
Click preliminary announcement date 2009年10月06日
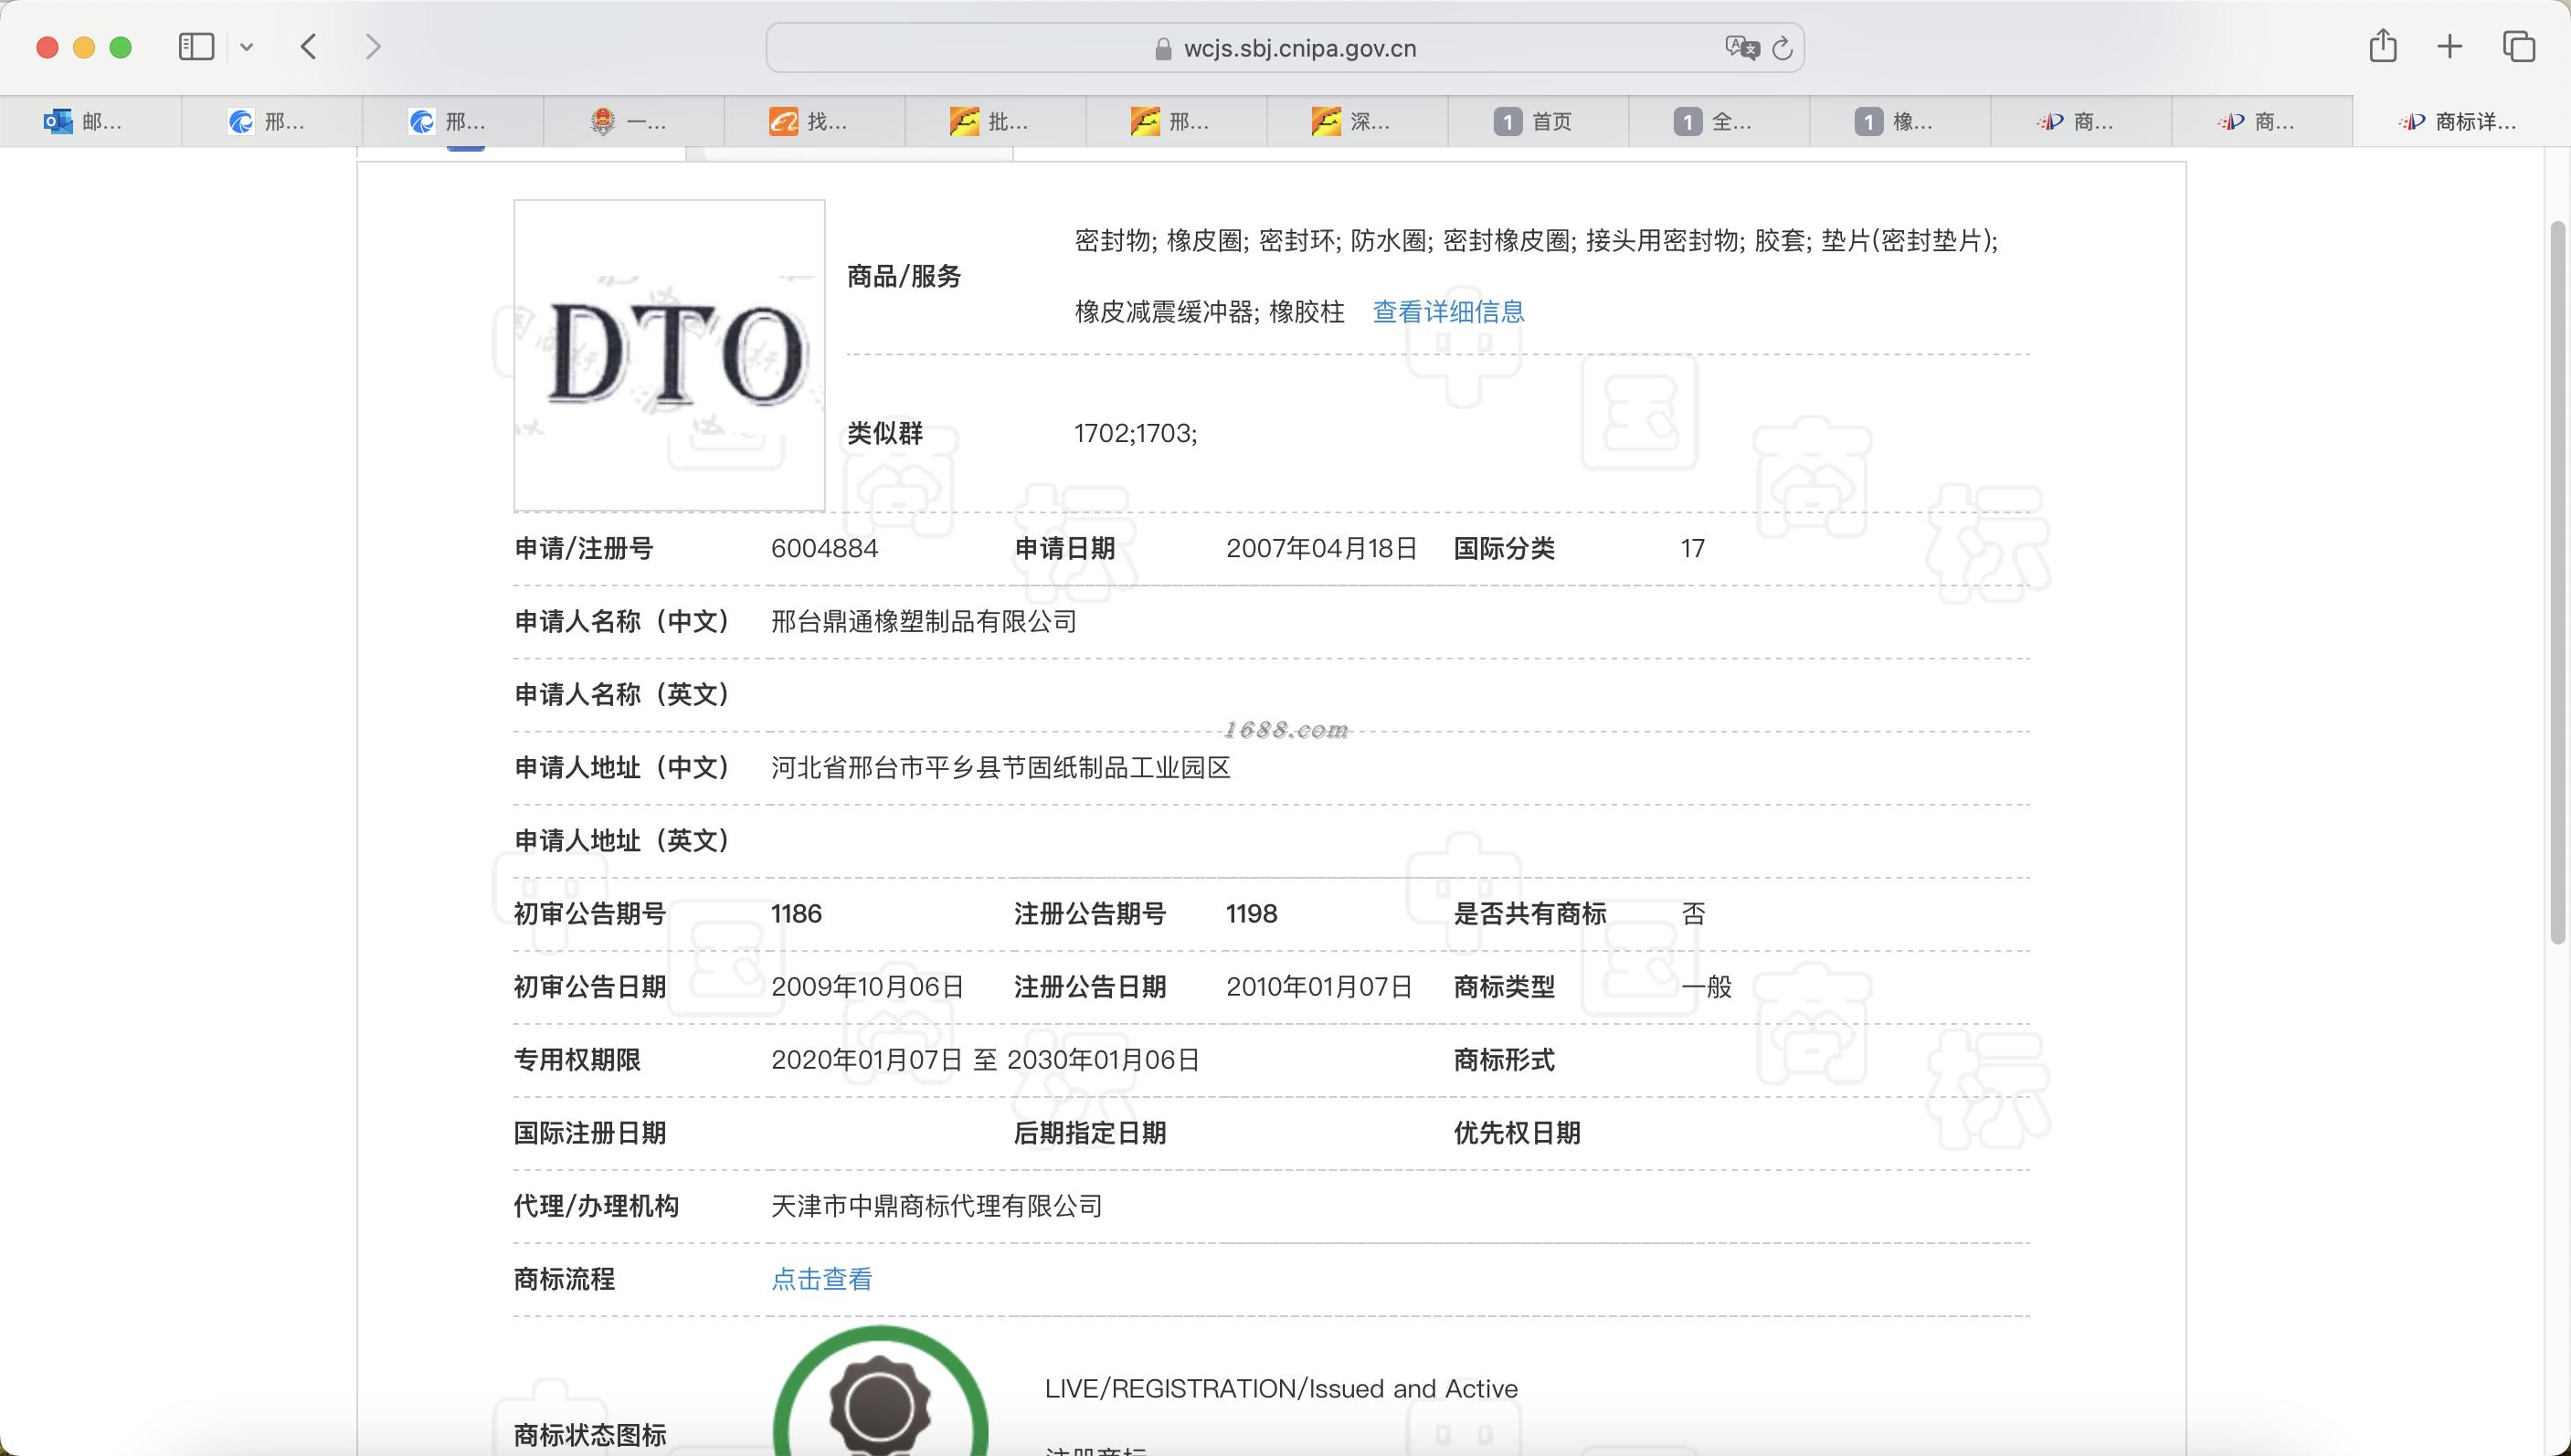coord(867,987)
